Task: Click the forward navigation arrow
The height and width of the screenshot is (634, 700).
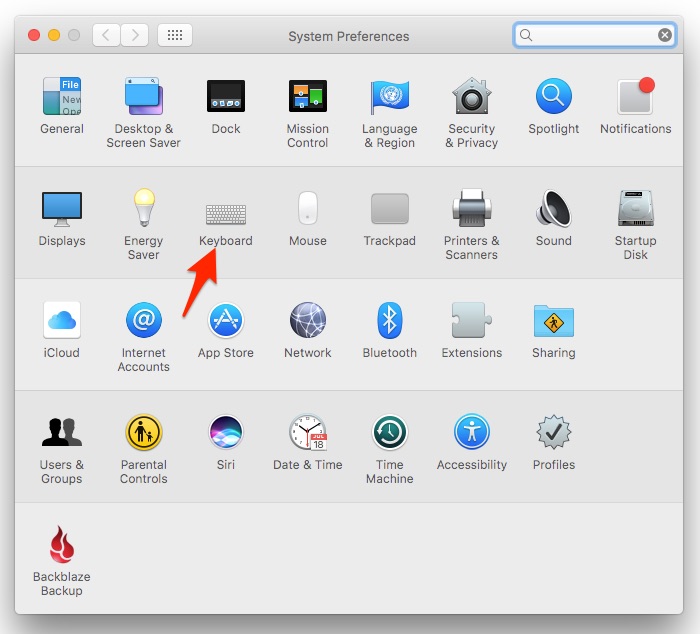Action: 134,35
